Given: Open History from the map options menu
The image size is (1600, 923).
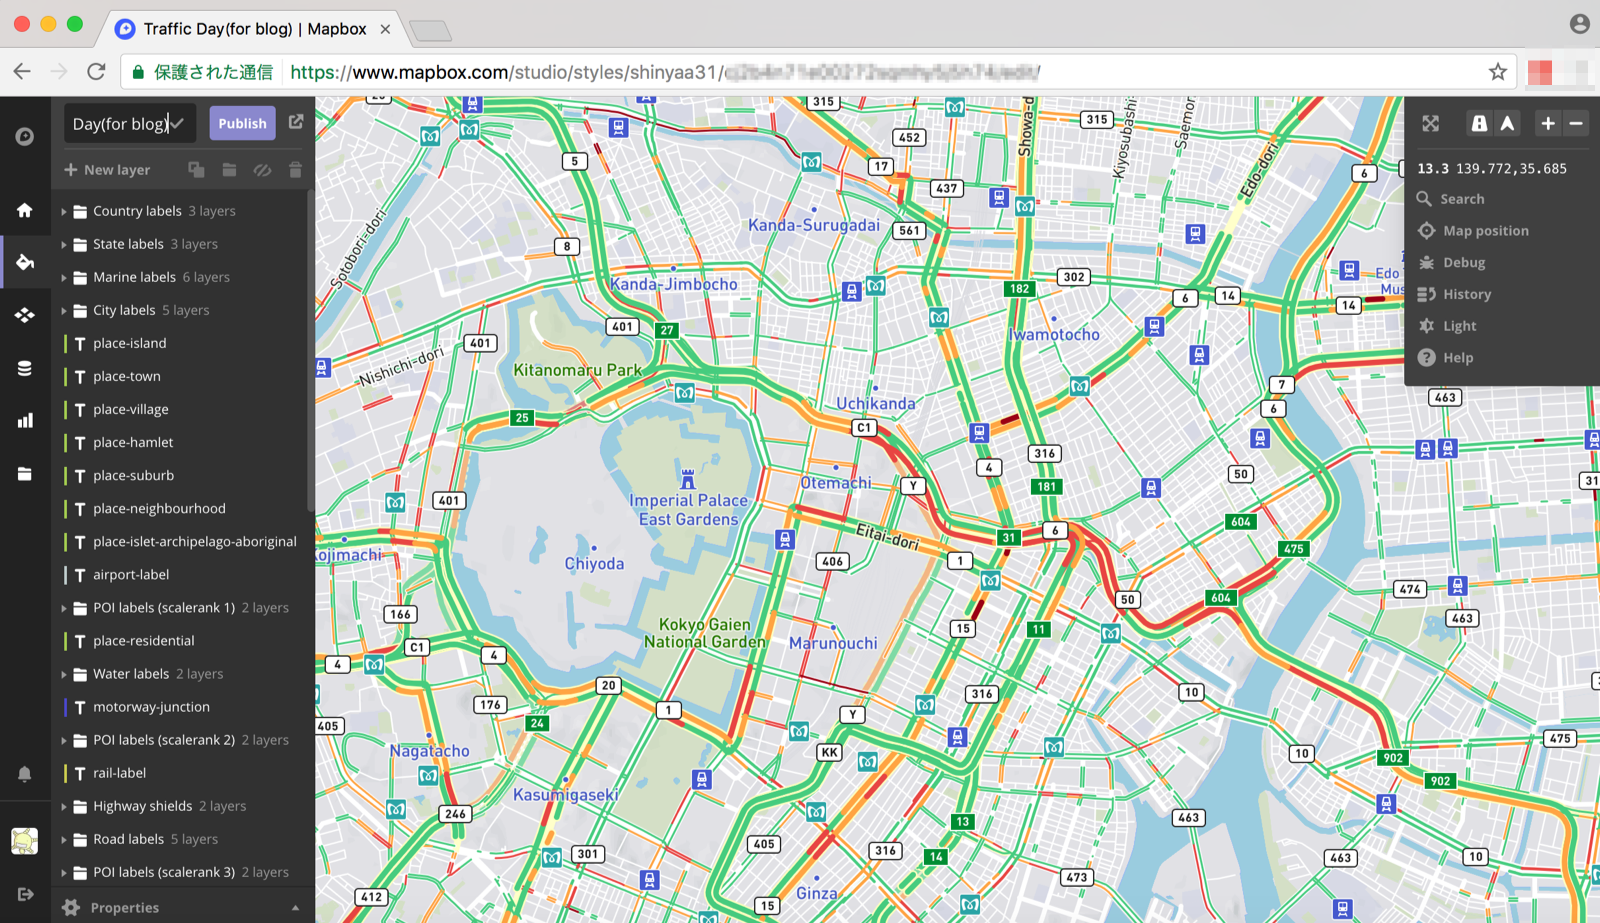Looking at the screenshot, I should tap(1466, 293).
